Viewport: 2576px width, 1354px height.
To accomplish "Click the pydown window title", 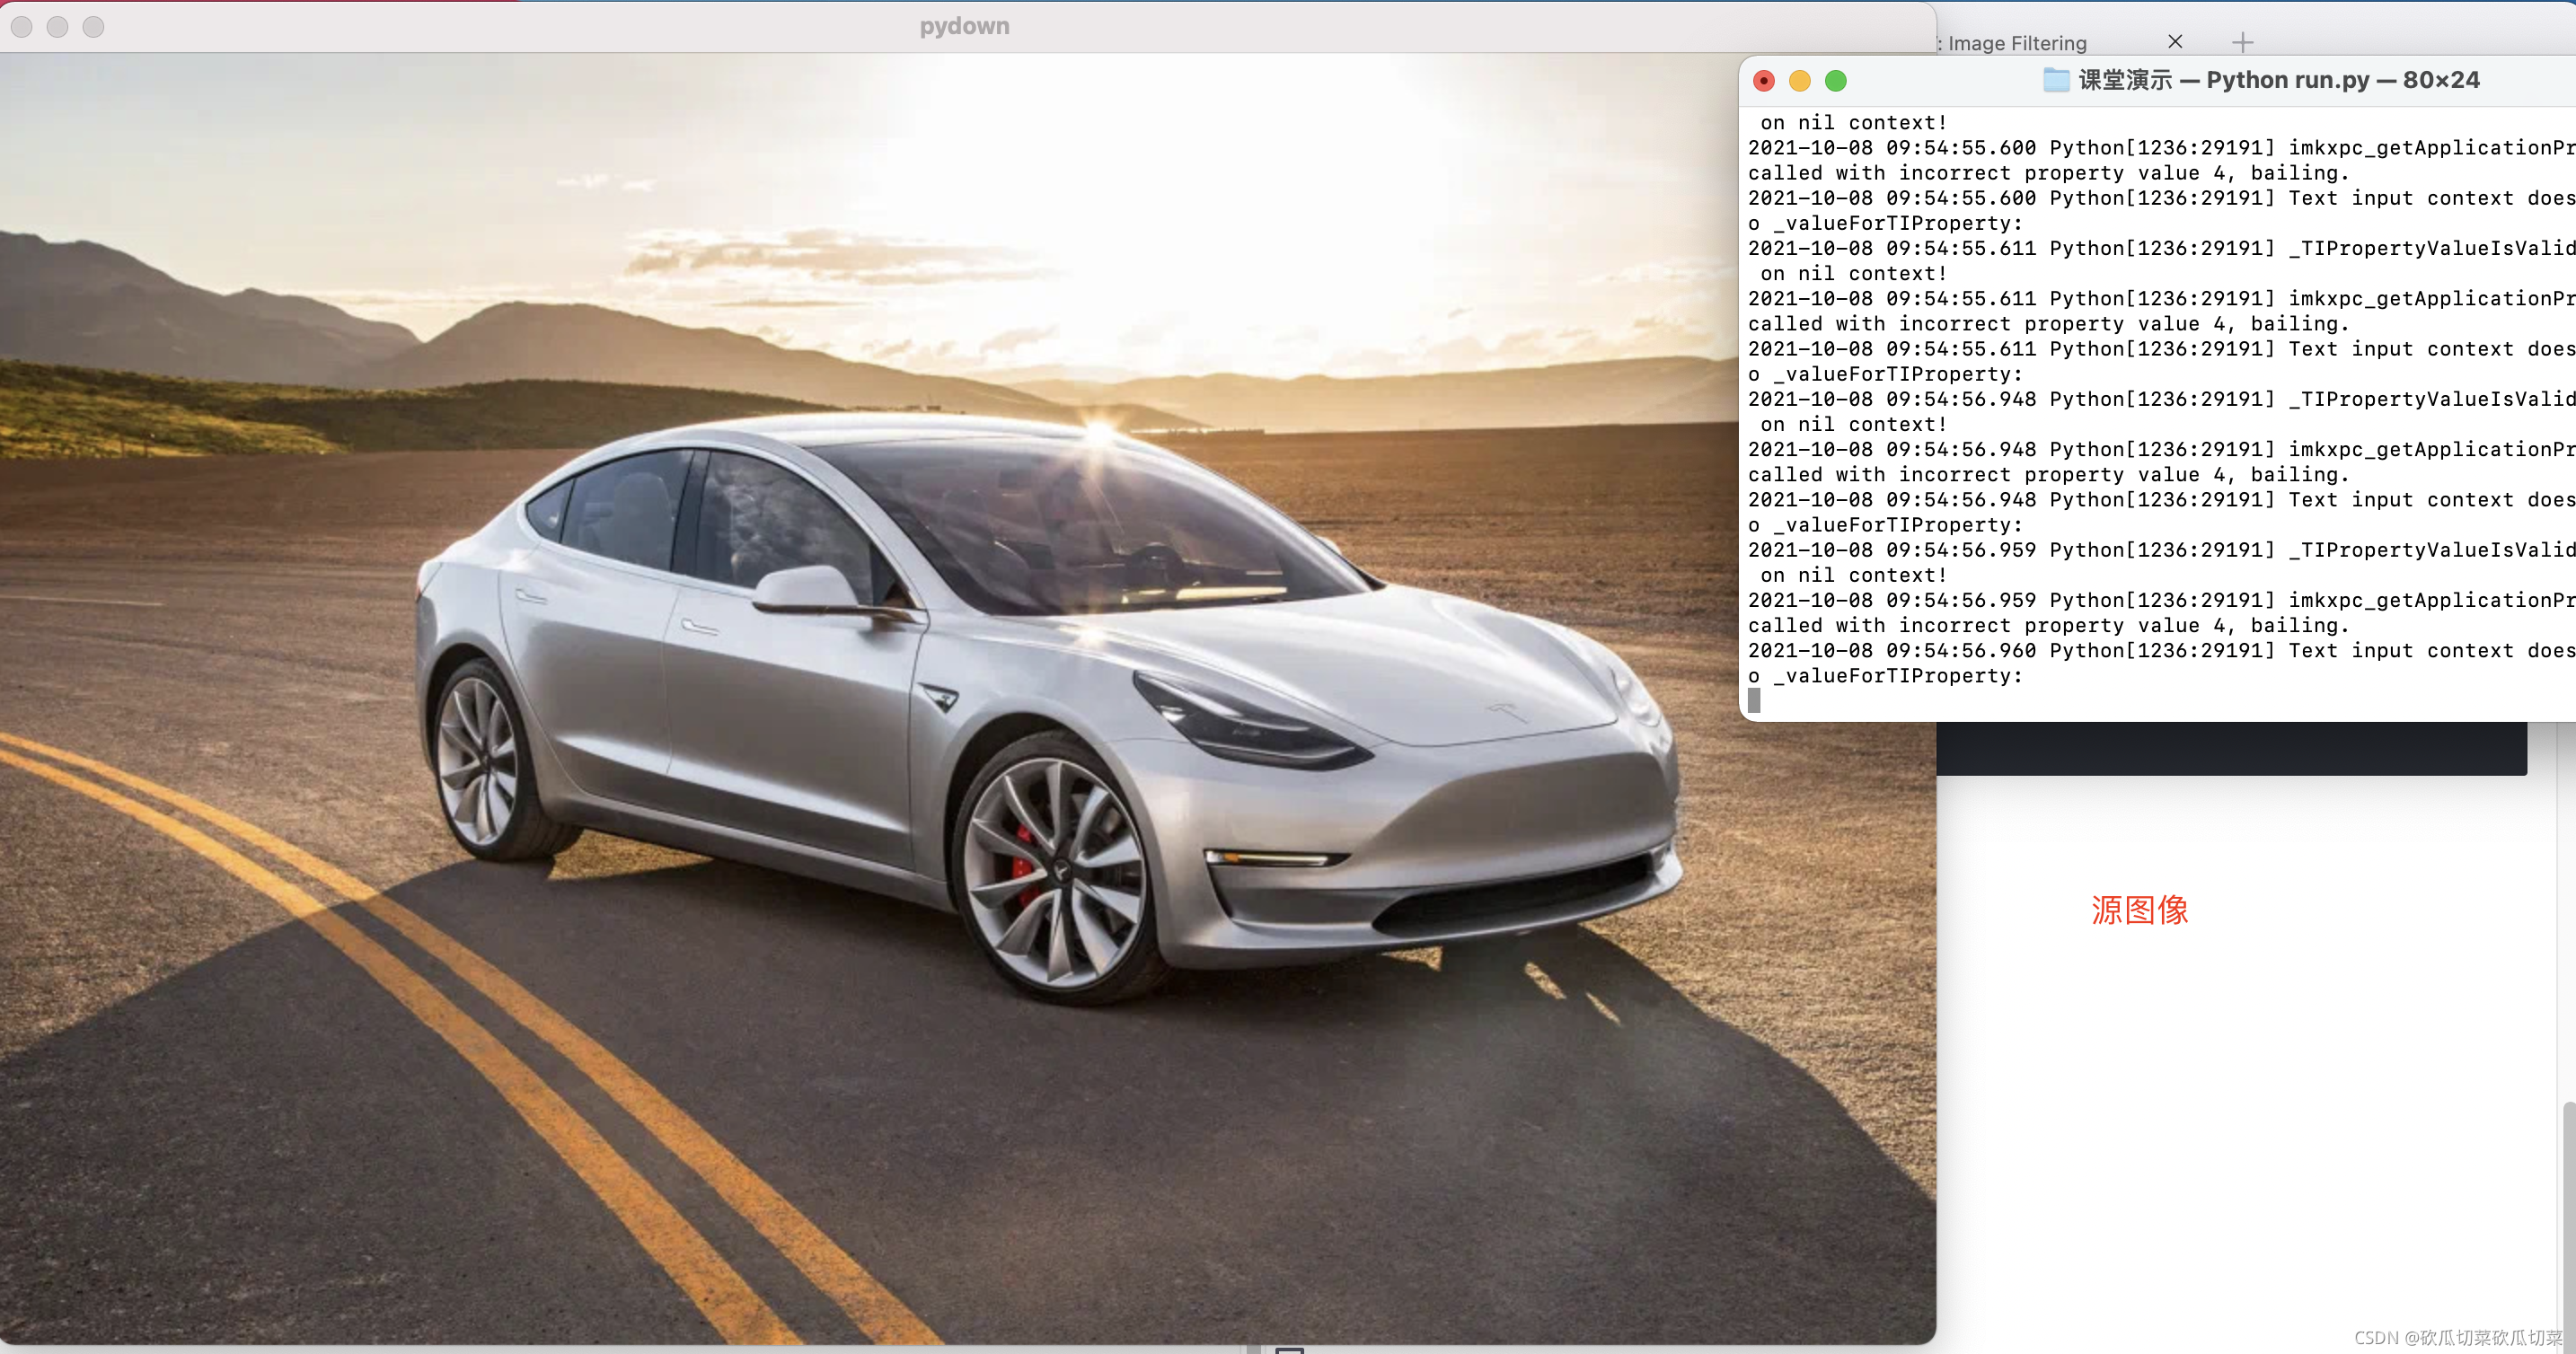I will pos(964,26).
